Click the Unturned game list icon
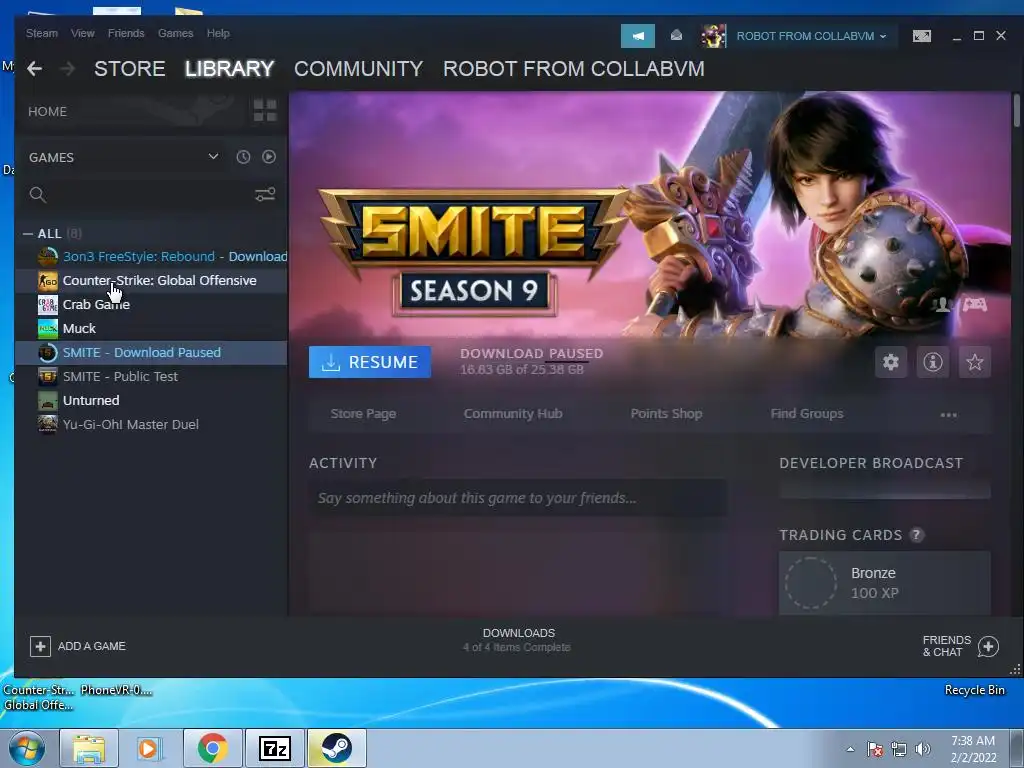The height and width of the screenshot is (768, 1024). pyautogui.click(x=48, y=400)
